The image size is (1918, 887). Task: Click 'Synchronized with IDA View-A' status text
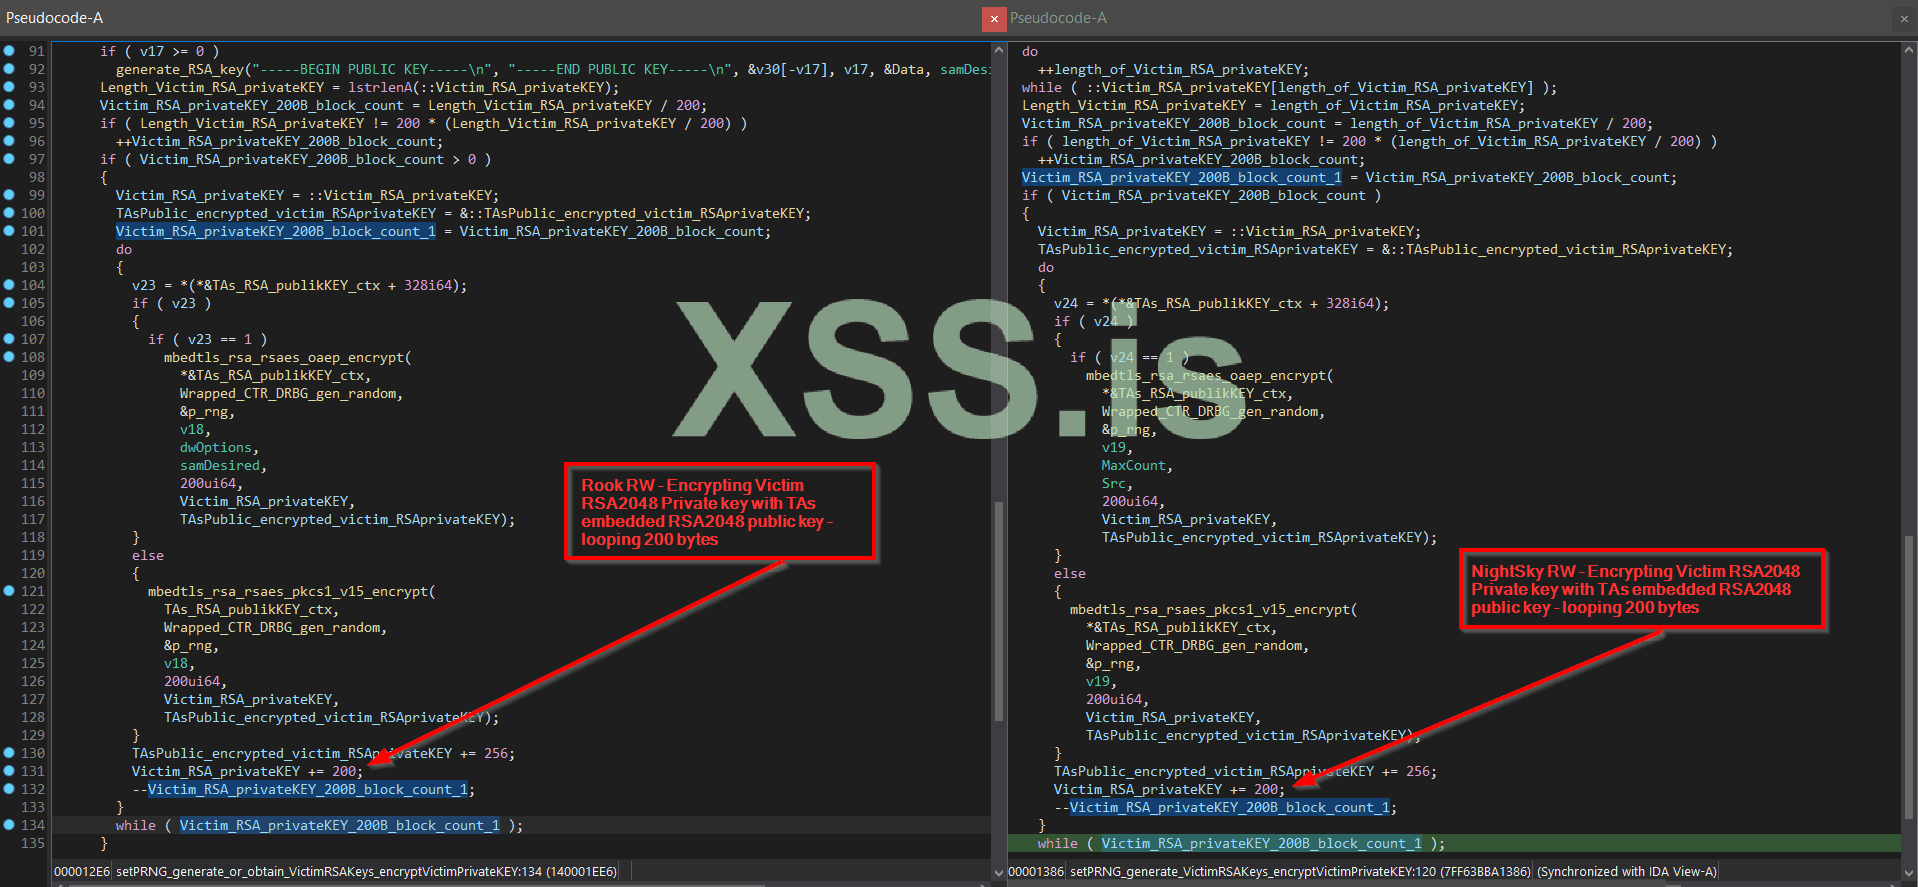tap(1627, 872)
